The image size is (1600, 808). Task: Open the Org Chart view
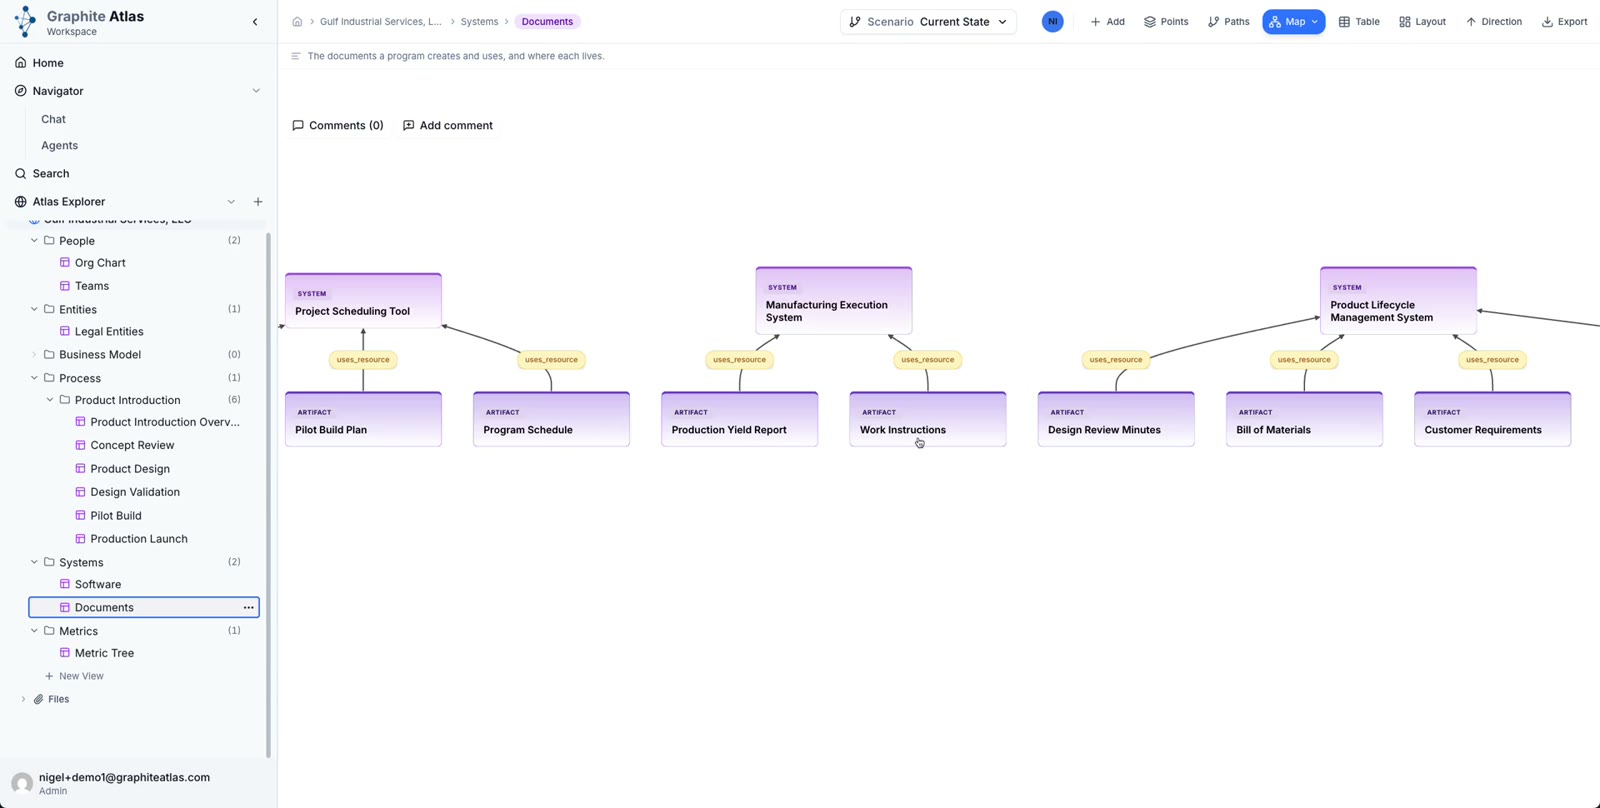(100, 263)
